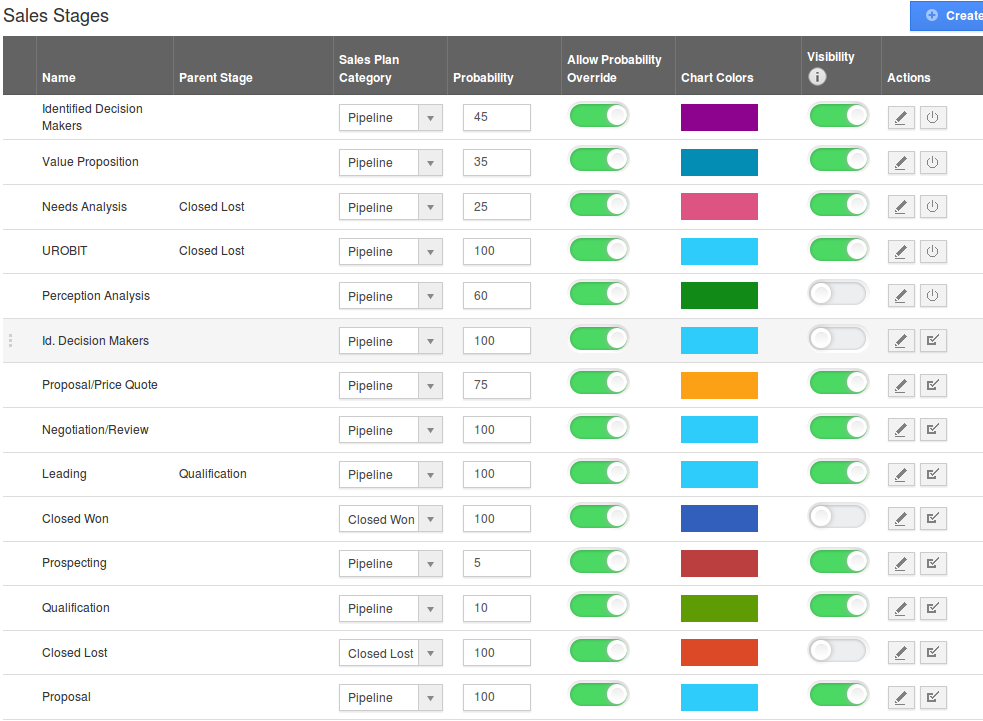Screen dimensions: 983x721
Task: Sort by the Probability column header
Action: click(x=483, y=78)
